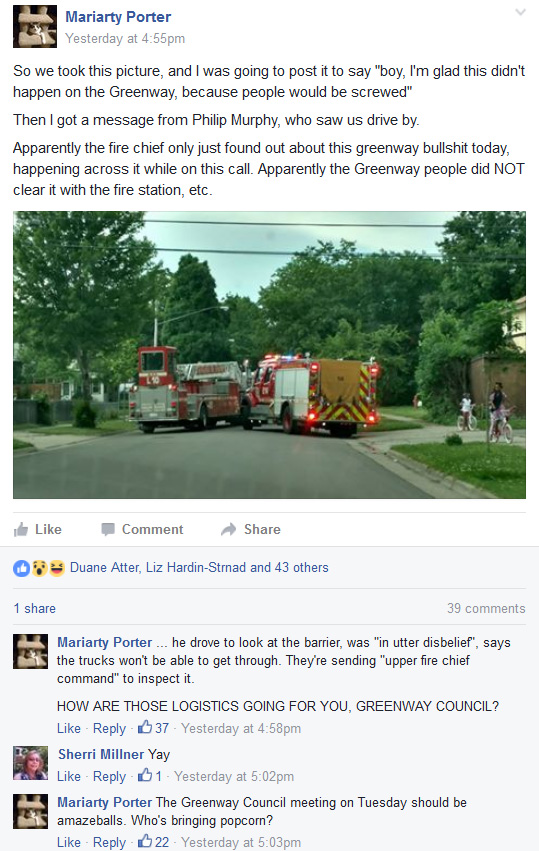
Task: Click the 22 likes thumbs-up icon
Action: 145,841
